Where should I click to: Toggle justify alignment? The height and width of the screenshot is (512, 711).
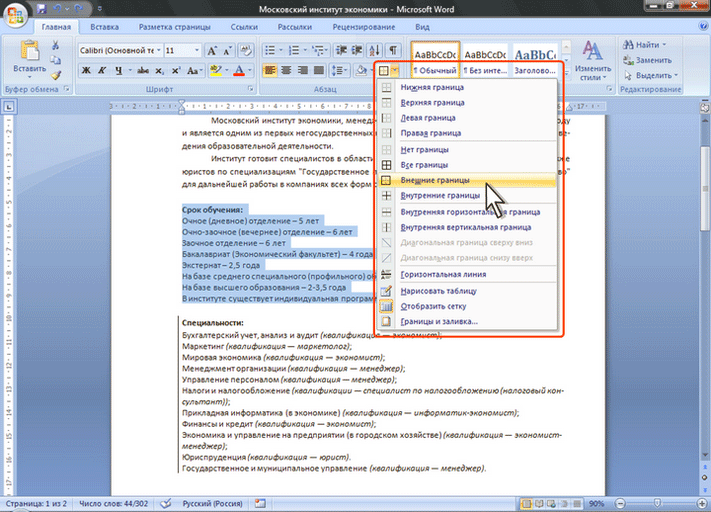click(x=319, y=71)
